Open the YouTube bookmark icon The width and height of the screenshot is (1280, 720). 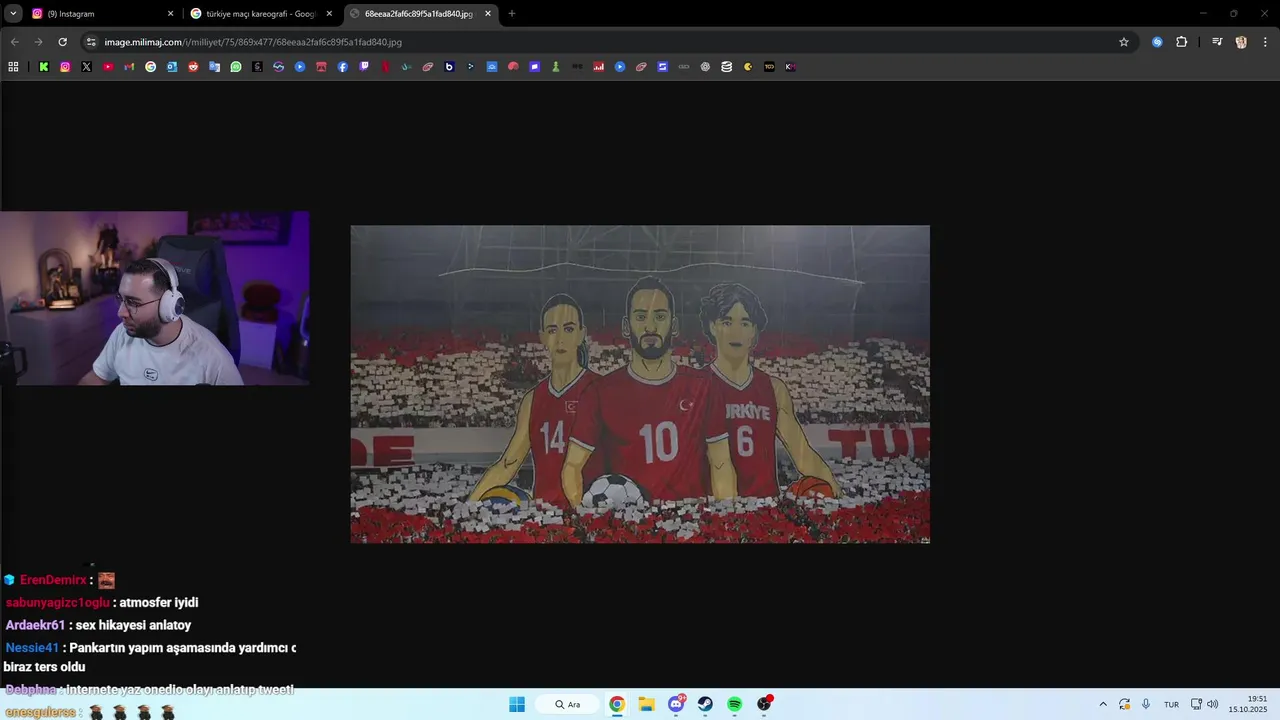pos(108,67)
